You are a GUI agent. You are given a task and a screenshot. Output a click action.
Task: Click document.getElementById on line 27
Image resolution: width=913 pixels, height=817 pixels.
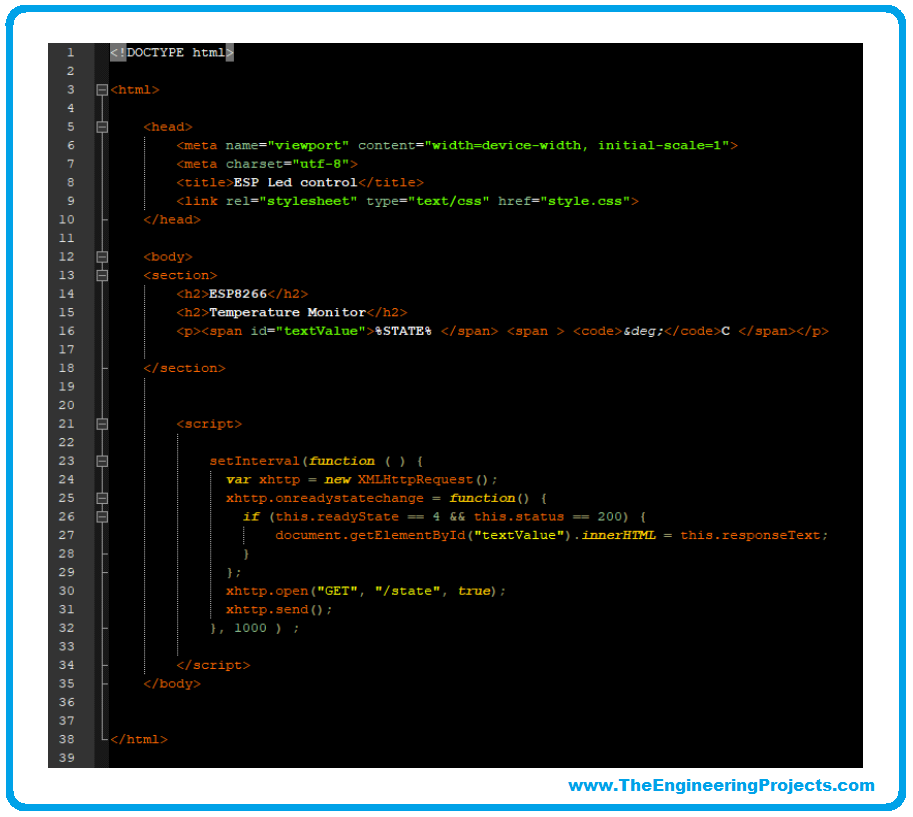[370, 536]
